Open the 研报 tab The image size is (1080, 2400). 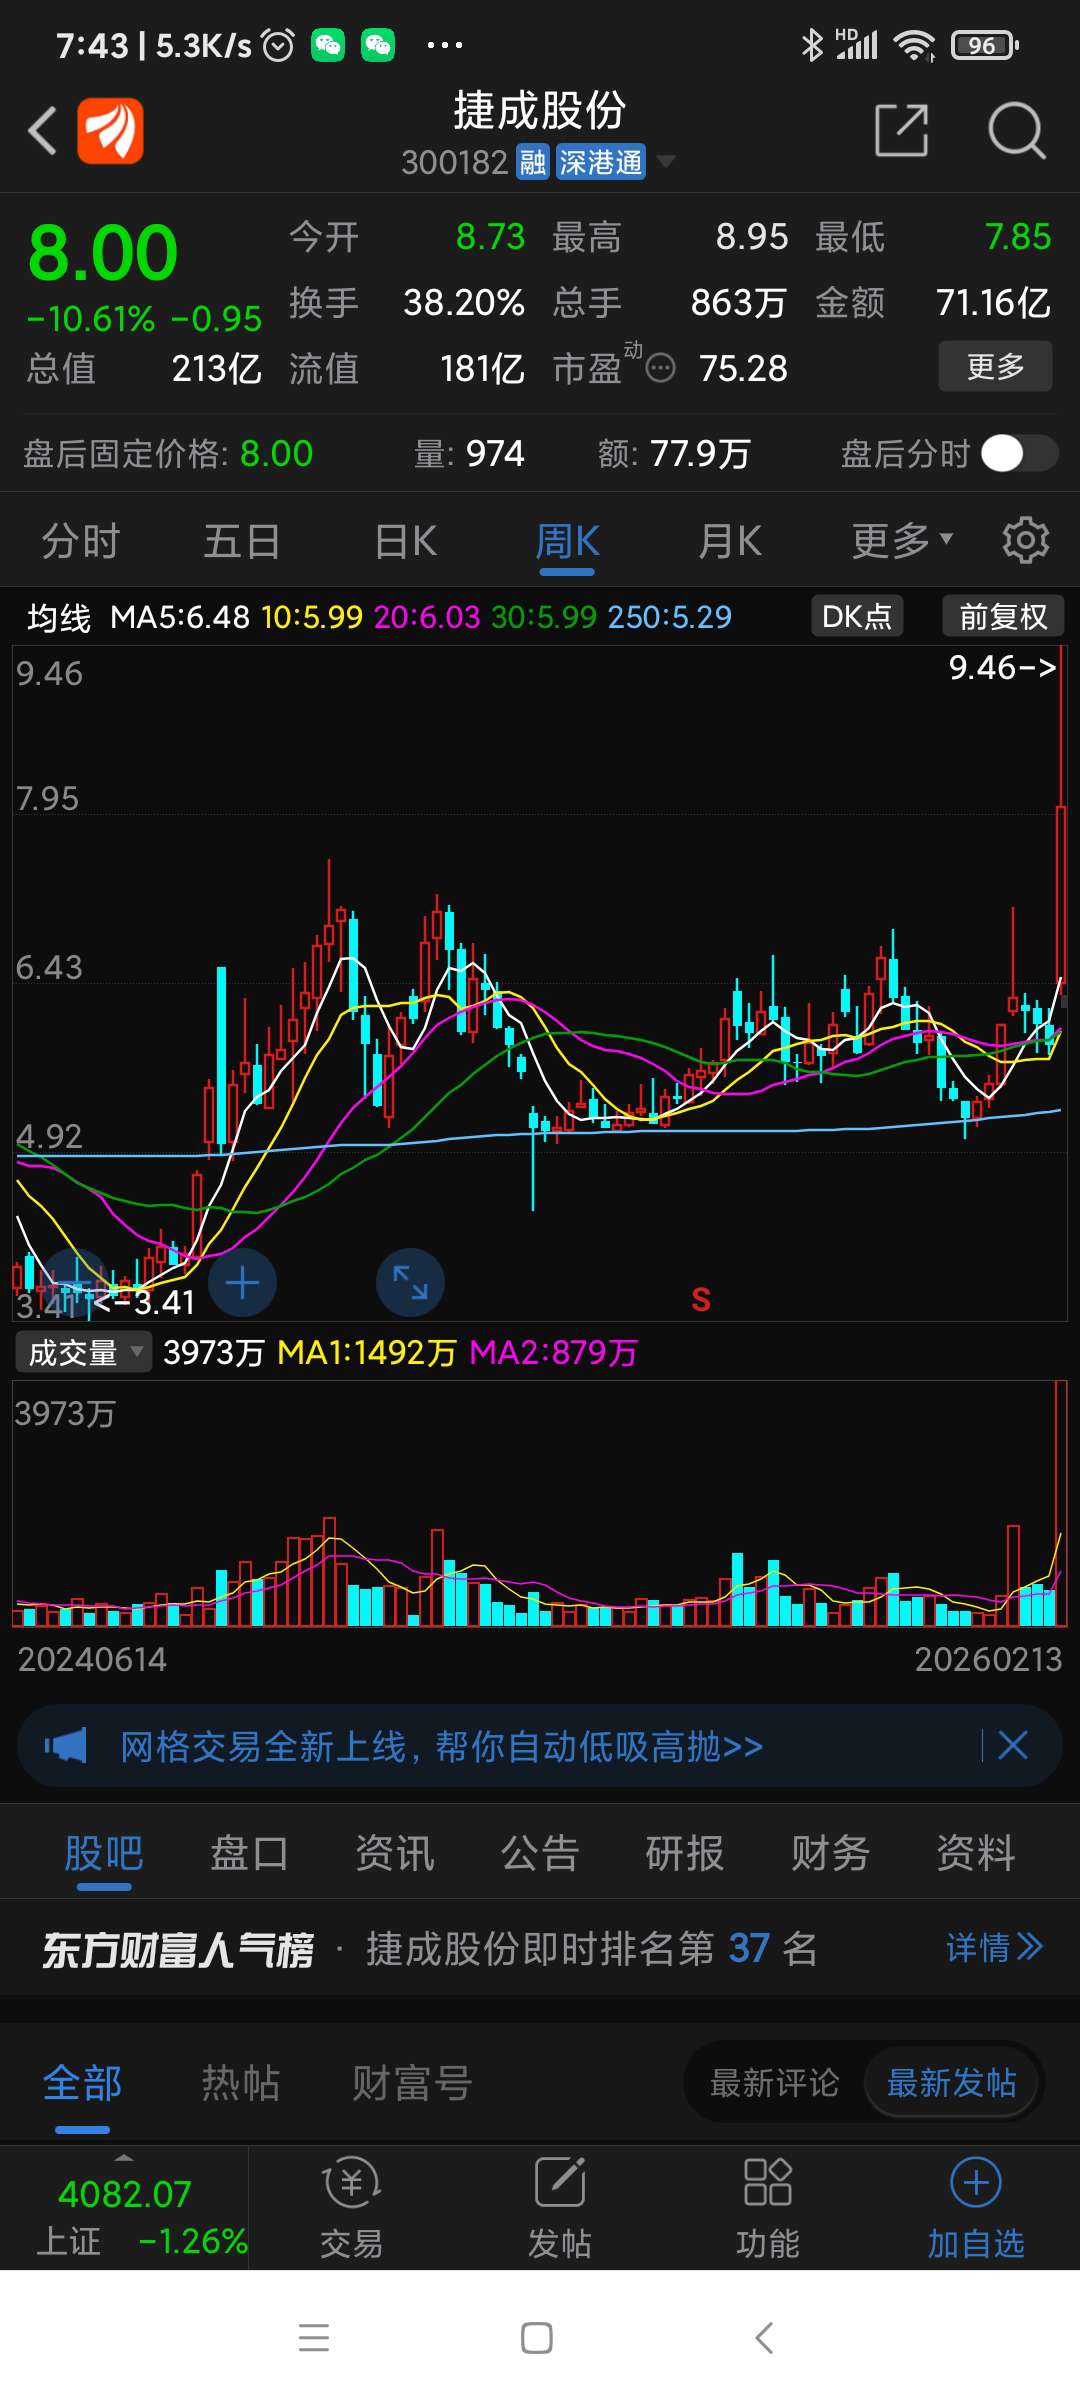685,1853
